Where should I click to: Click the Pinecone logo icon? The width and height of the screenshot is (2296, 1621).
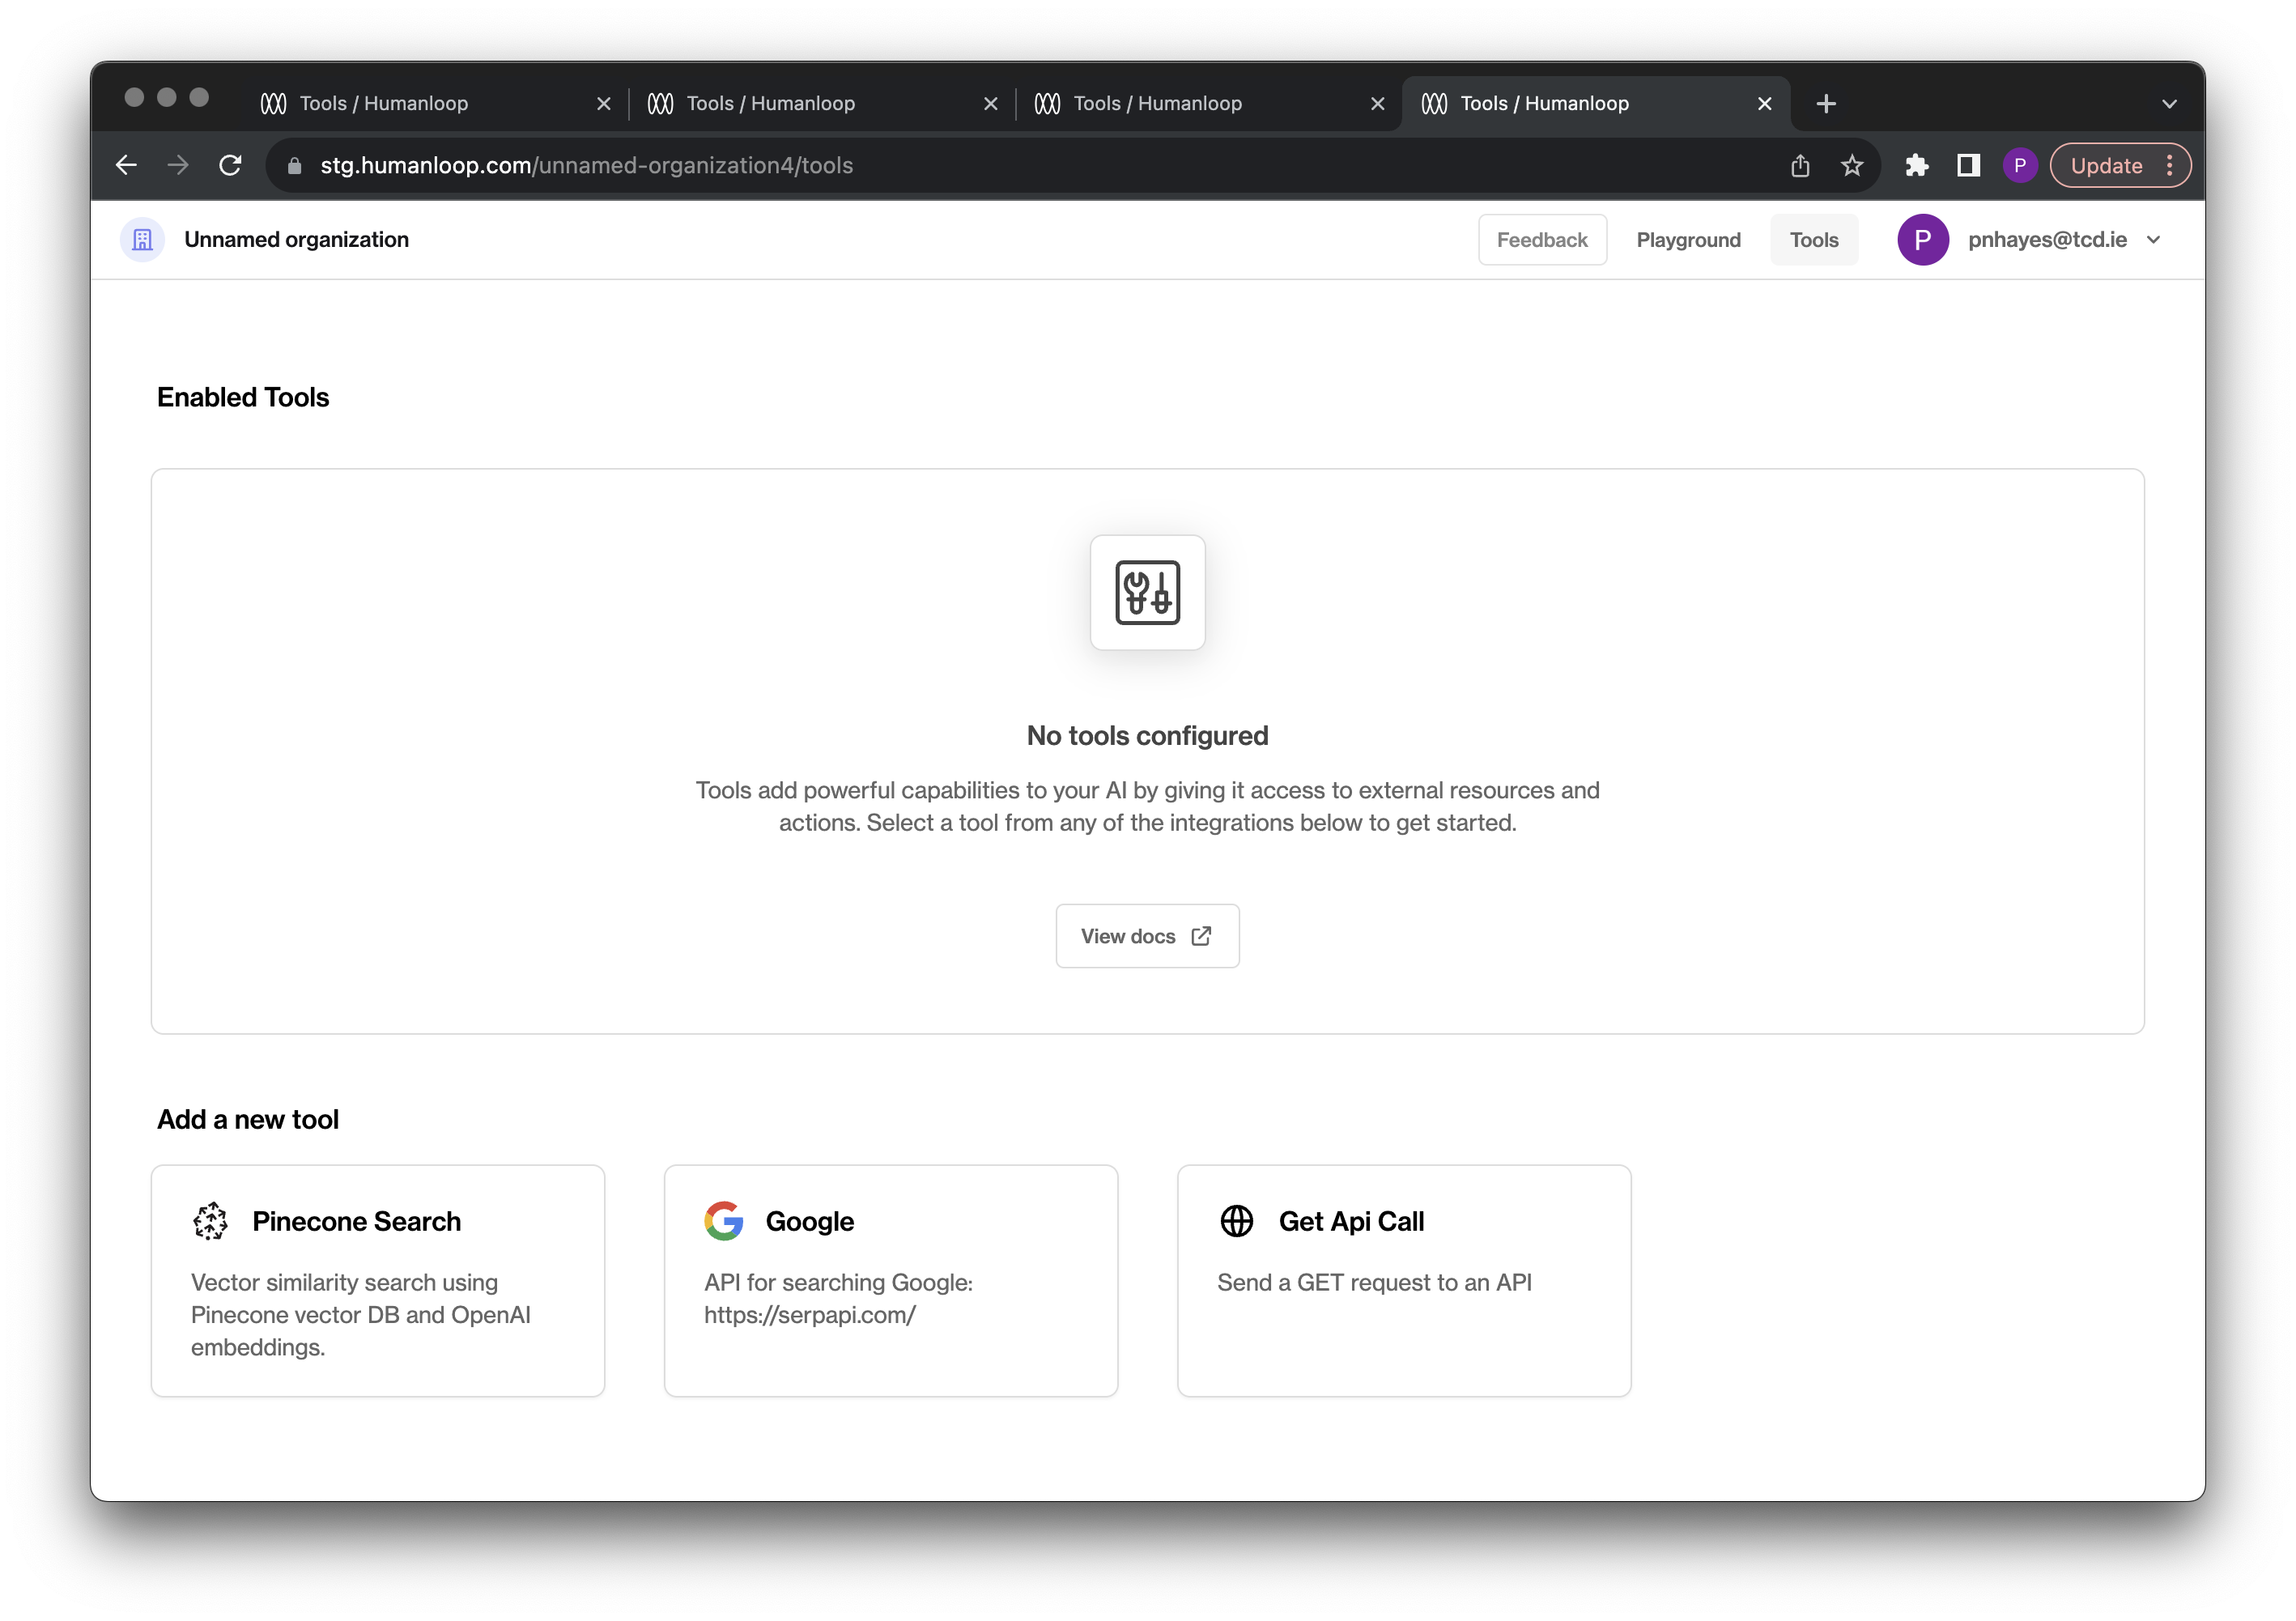[x=210, y=1220]
